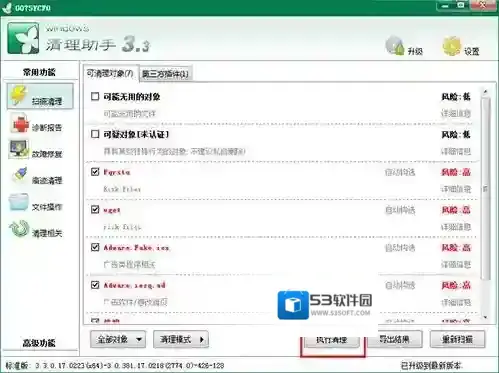Image resolution: width=499 pixels, height=373 pixels.
Task: Click the 已升级到最新版本 status text
Action: coord(431,366)
